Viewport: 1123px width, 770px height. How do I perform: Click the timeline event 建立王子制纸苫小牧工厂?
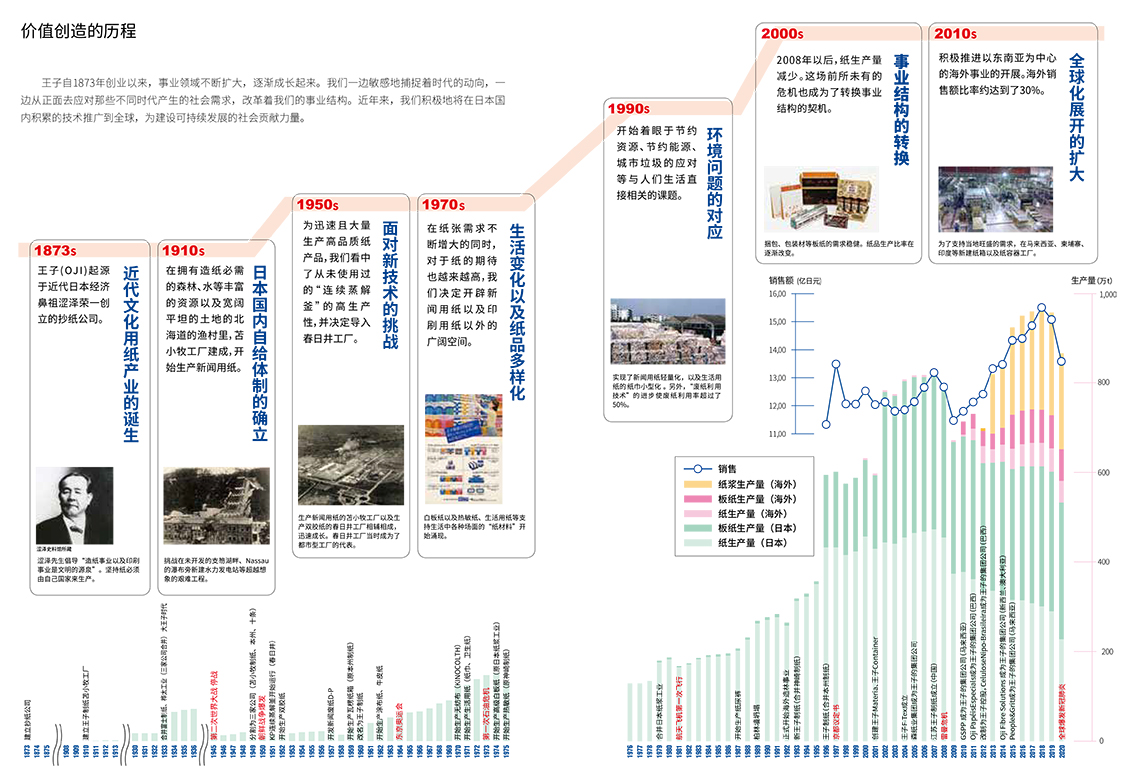[x=85, y=703]
